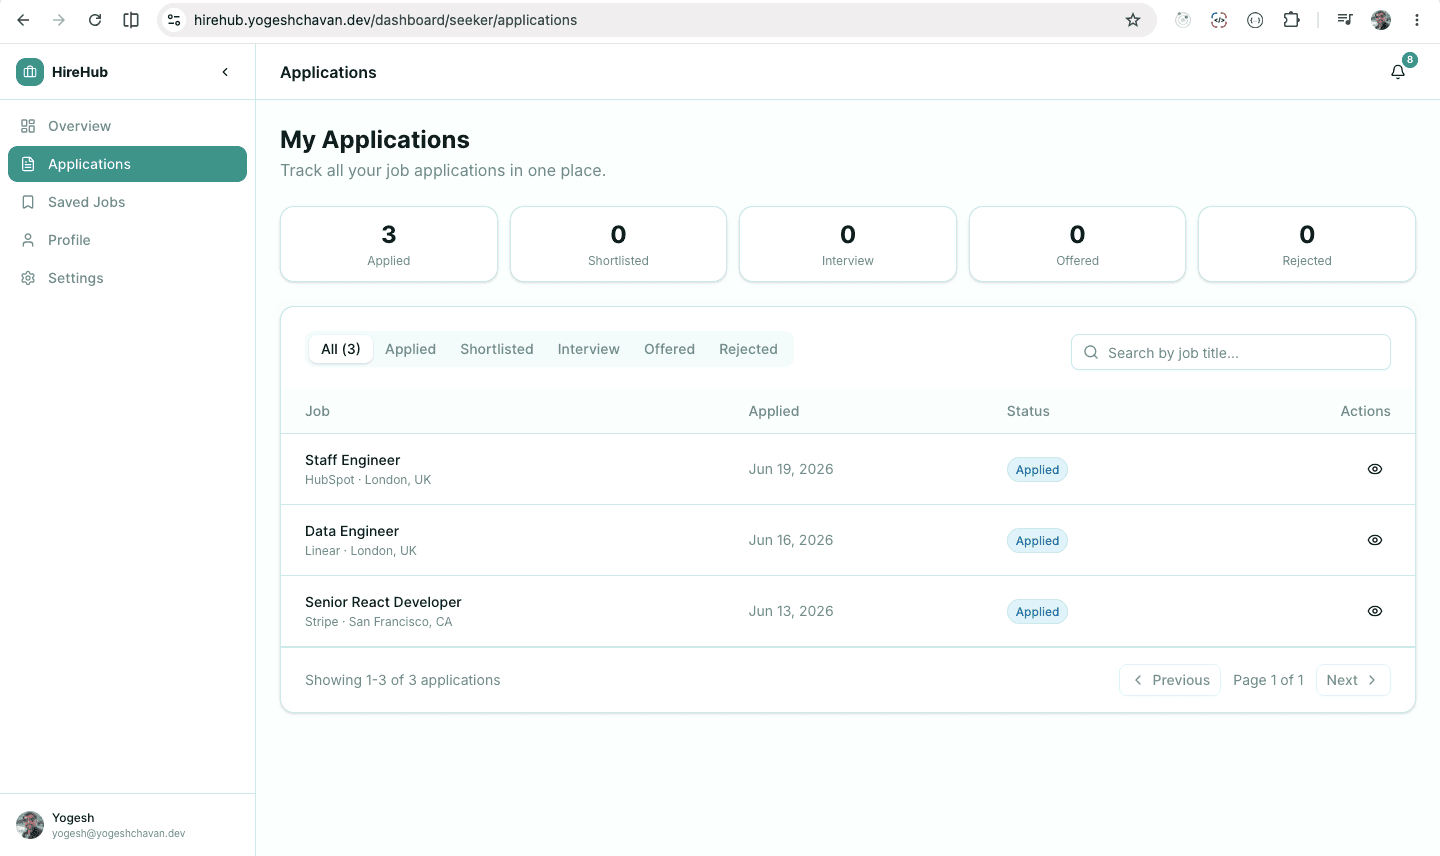The height and width of the screenshot is (856, 1440).
Task: Click the code brackets extension icon
Action: click(x=1219, y=20)
